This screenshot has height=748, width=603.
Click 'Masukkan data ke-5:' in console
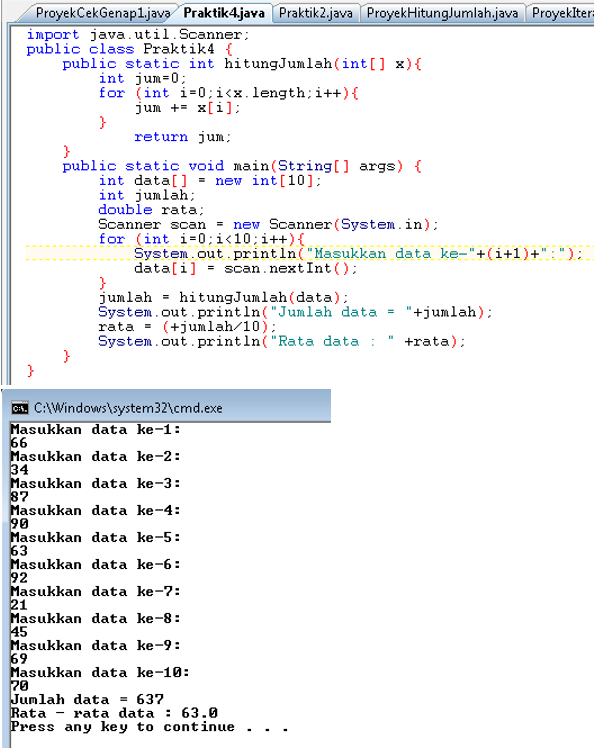(x=95, y=538)
